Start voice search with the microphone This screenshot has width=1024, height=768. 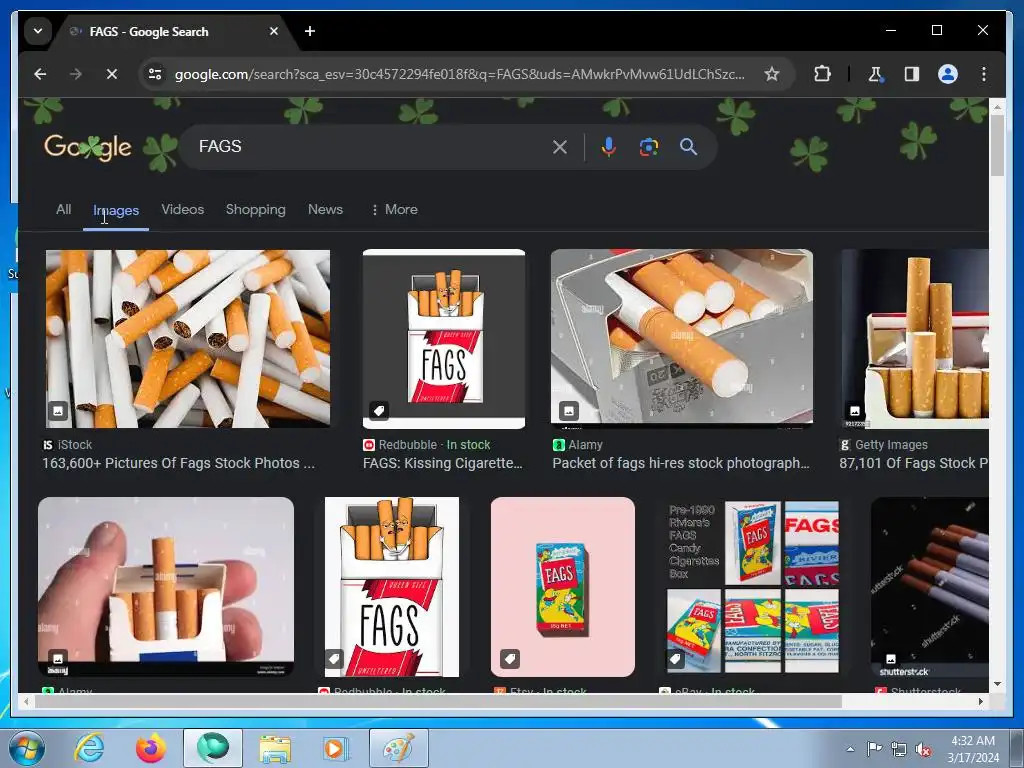608,146
